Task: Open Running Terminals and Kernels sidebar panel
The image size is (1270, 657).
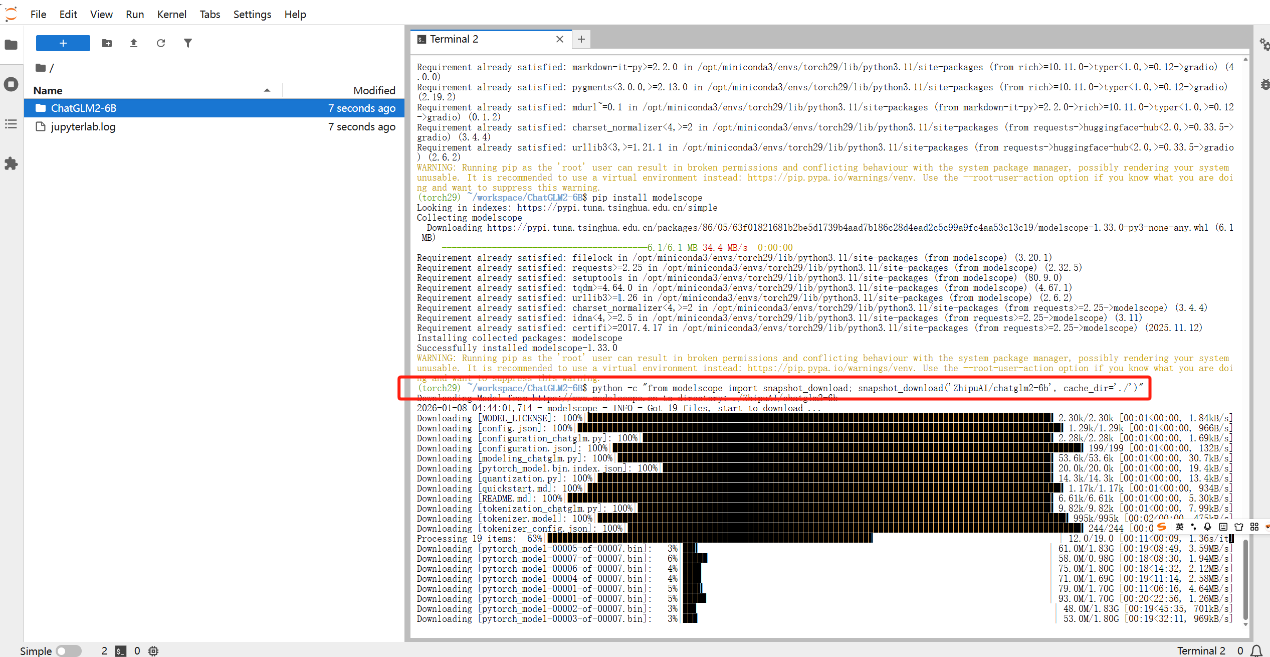Action: [x=11, y=84]
